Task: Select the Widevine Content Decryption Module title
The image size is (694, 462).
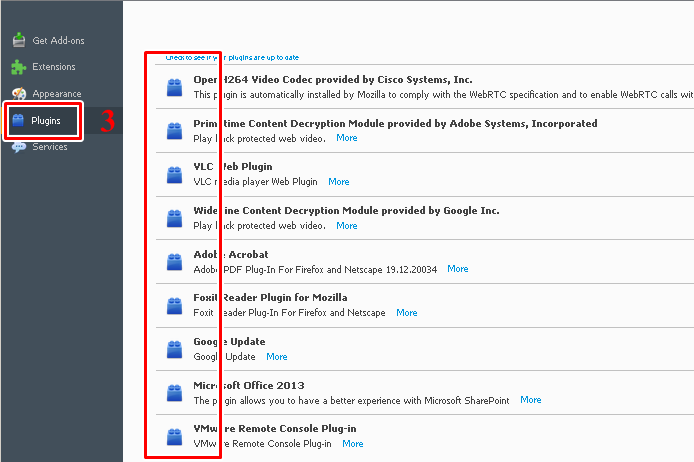Action: [346, 211]
